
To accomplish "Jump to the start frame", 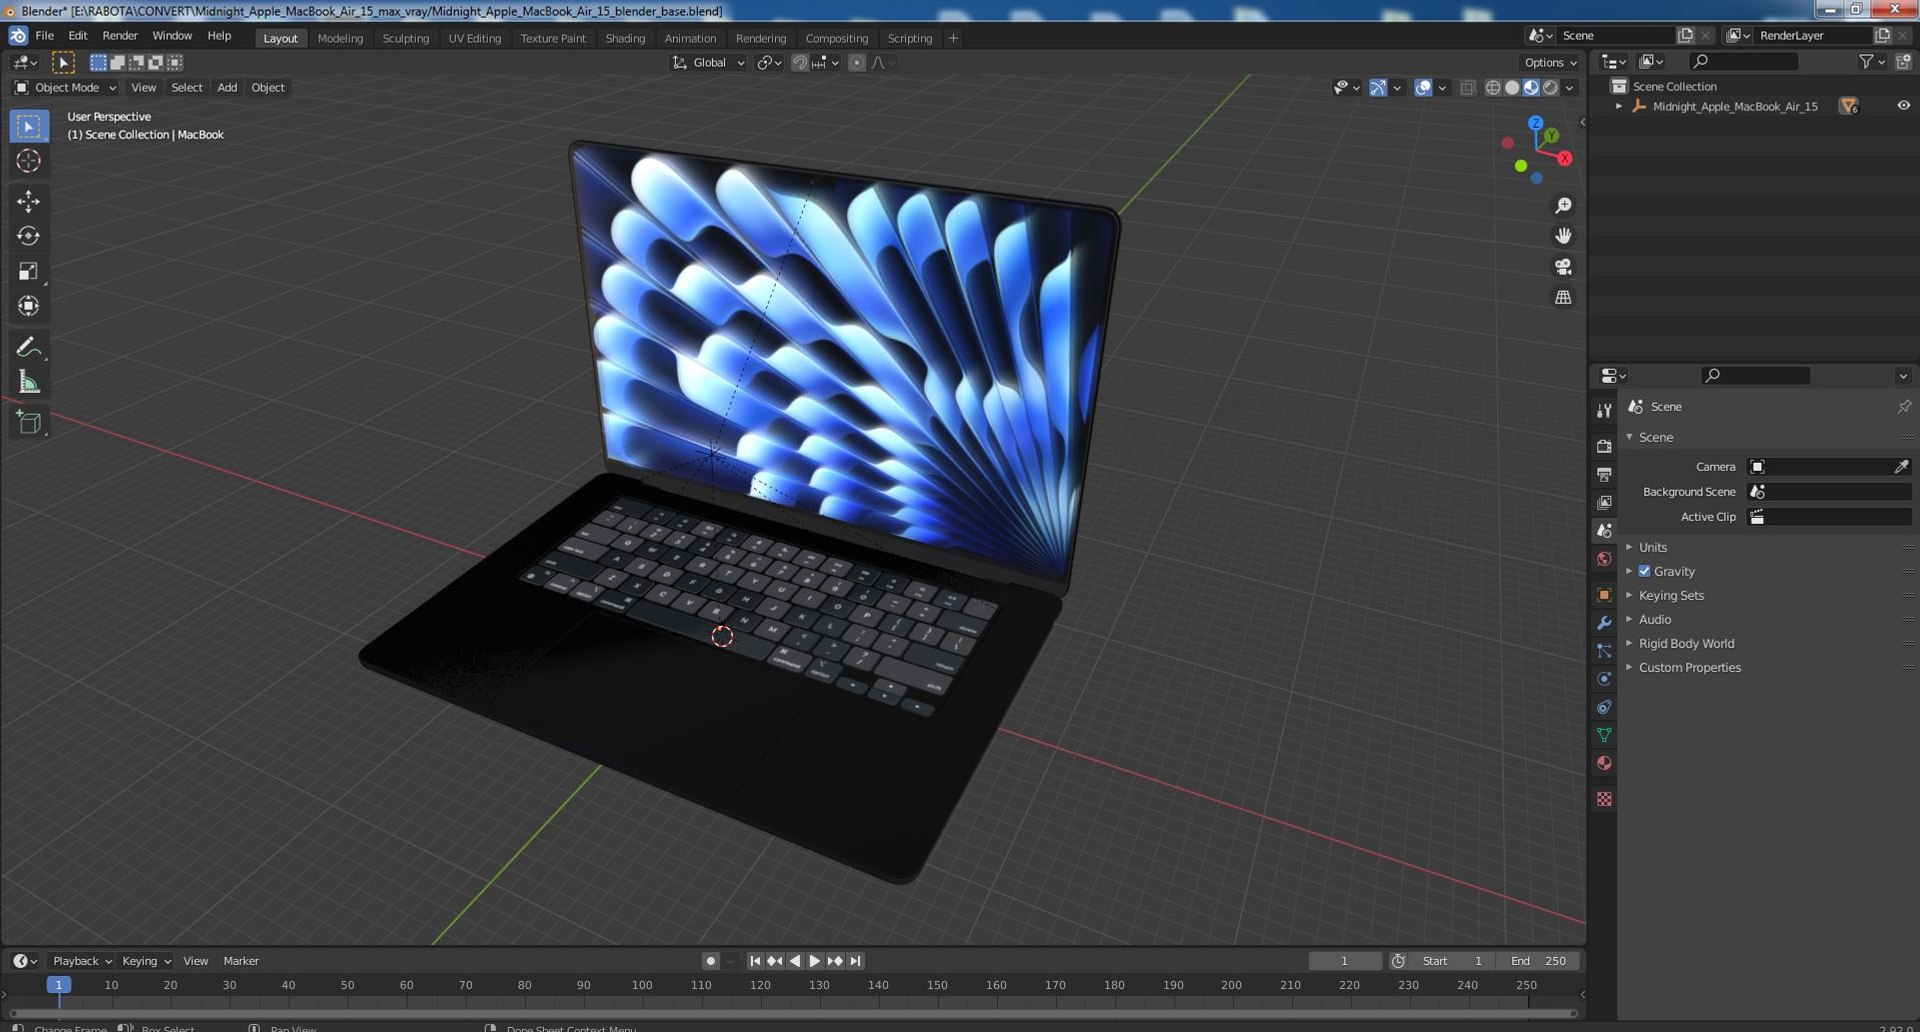I will click(755, 961).
